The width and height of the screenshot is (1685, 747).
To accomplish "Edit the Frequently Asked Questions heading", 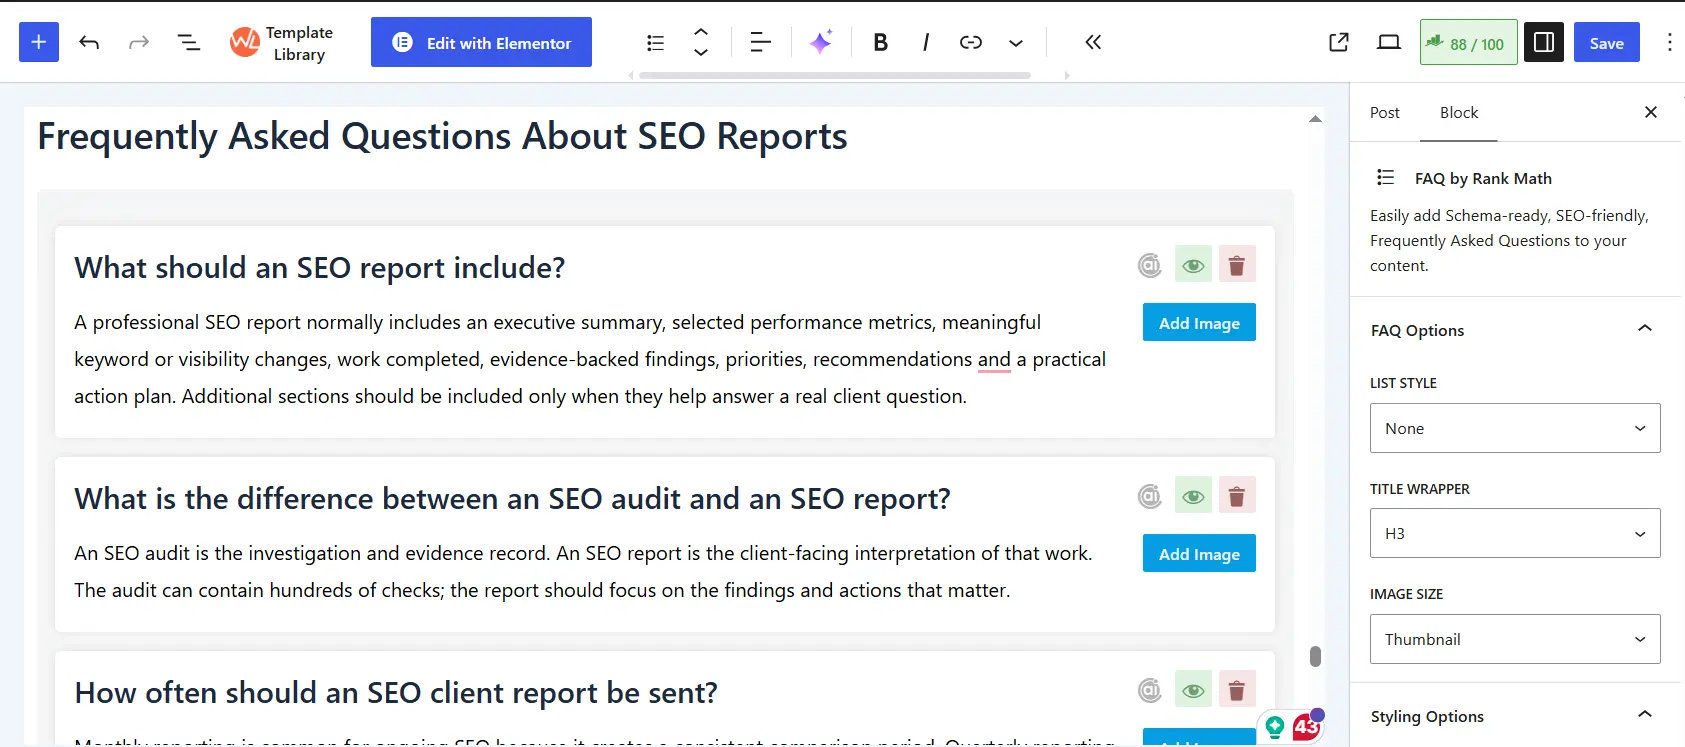I will coord(442,136).
